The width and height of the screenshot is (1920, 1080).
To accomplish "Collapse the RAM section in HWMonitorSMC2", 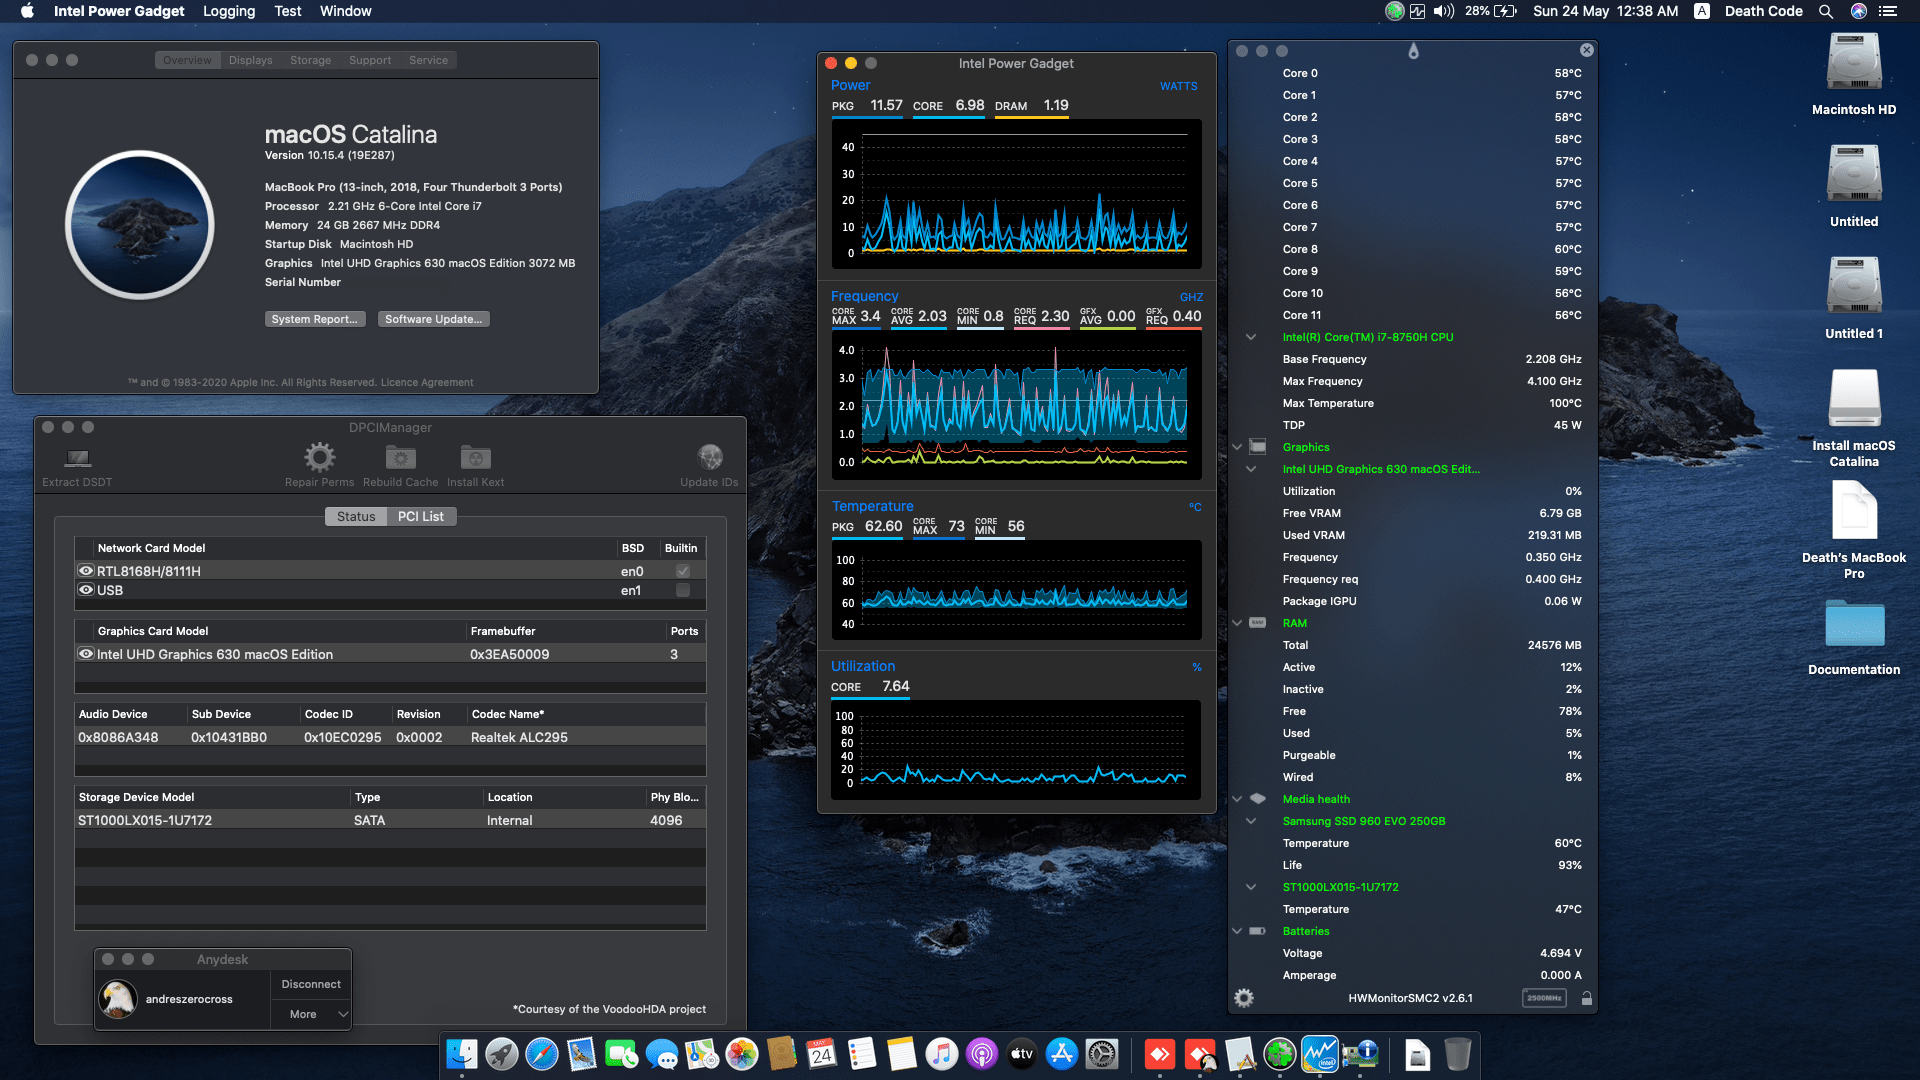I will pos(1237,623).
